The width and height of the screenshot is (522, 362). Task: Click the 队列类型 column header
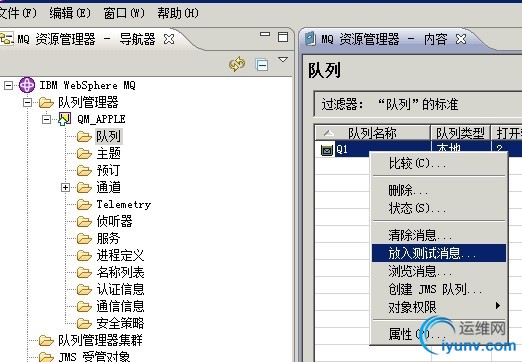(x=460, y=133)
